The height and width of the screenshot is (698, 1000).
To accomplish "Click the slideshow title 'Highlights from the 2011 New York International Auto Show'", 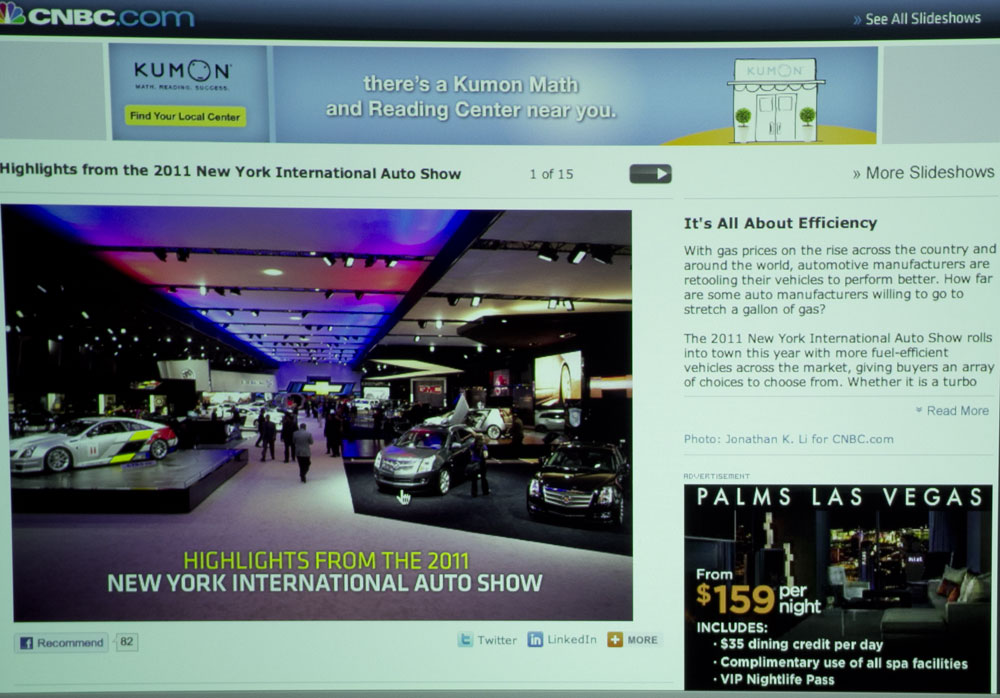I will point(230,171).
